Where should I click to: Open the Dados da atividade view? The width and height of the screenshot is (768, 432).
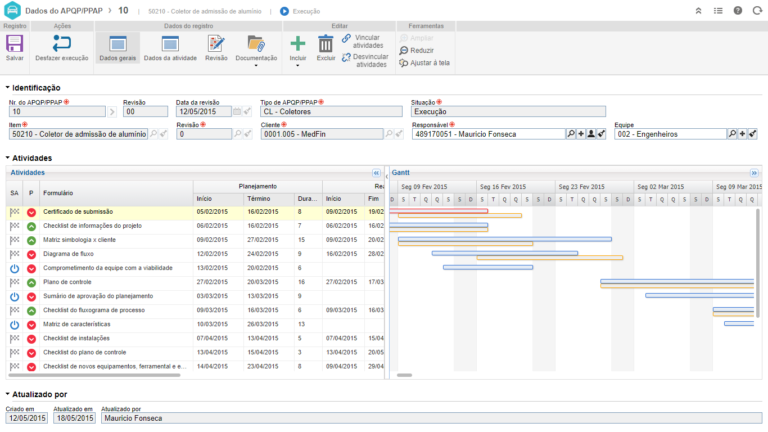tap(170, 44)
